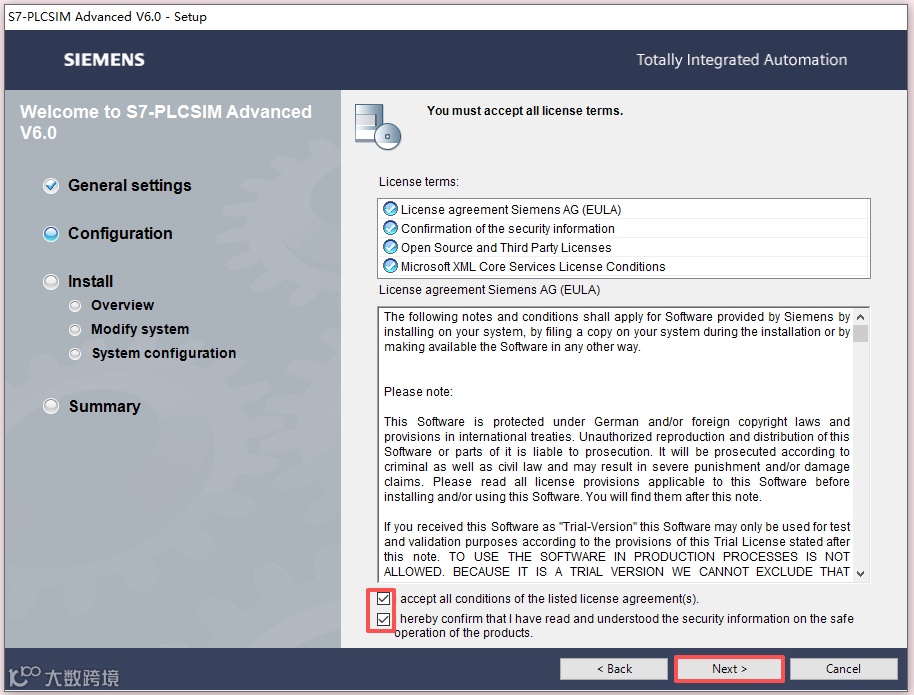Click the status icon beside Confirmation of the security information
The image size is (914, 695).
[390, 228]
